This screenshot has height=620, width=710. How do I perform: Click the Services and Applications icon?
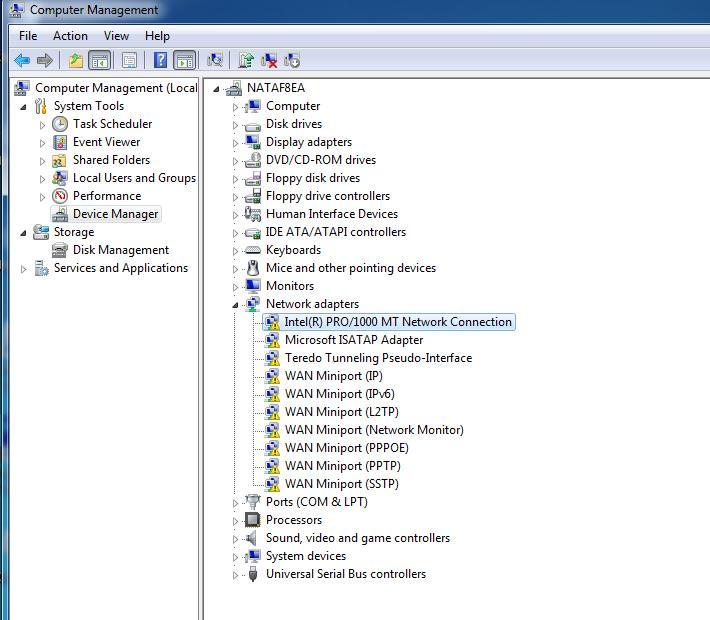[x=41, y=268]
